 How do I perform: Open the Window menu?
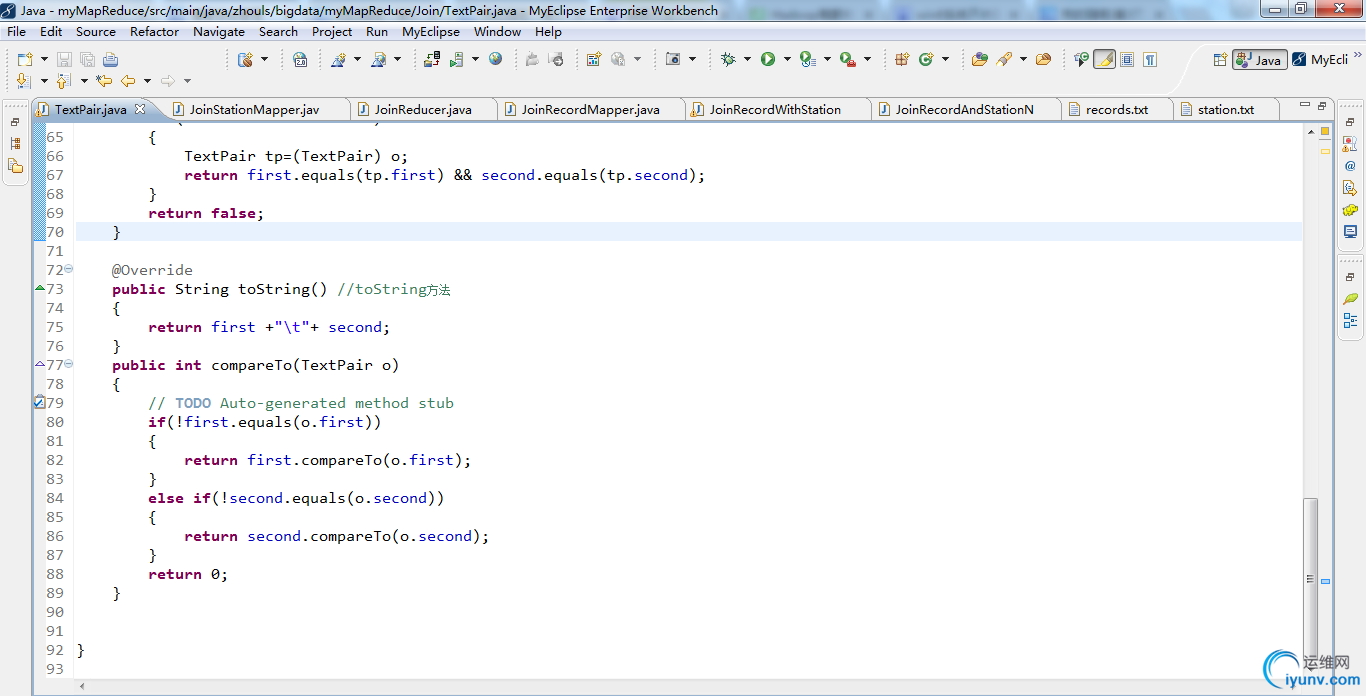(497, 31)
